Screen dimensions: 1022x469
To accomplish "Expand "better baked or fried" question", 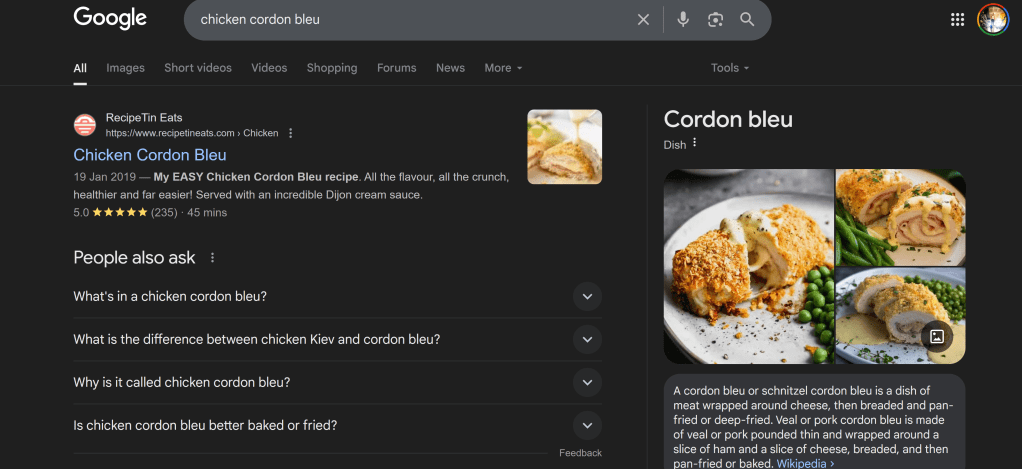I will [x=587, y=425].
